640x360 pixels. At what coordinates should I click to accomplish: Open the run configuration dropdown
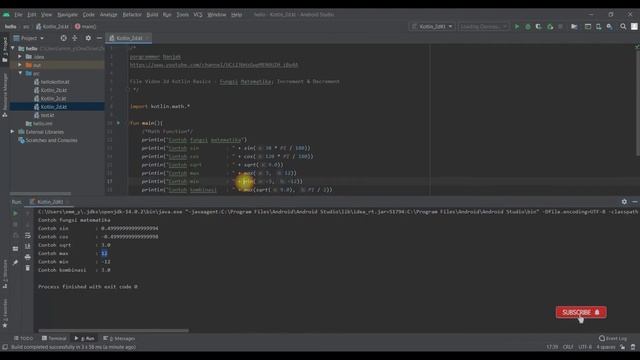432,27
